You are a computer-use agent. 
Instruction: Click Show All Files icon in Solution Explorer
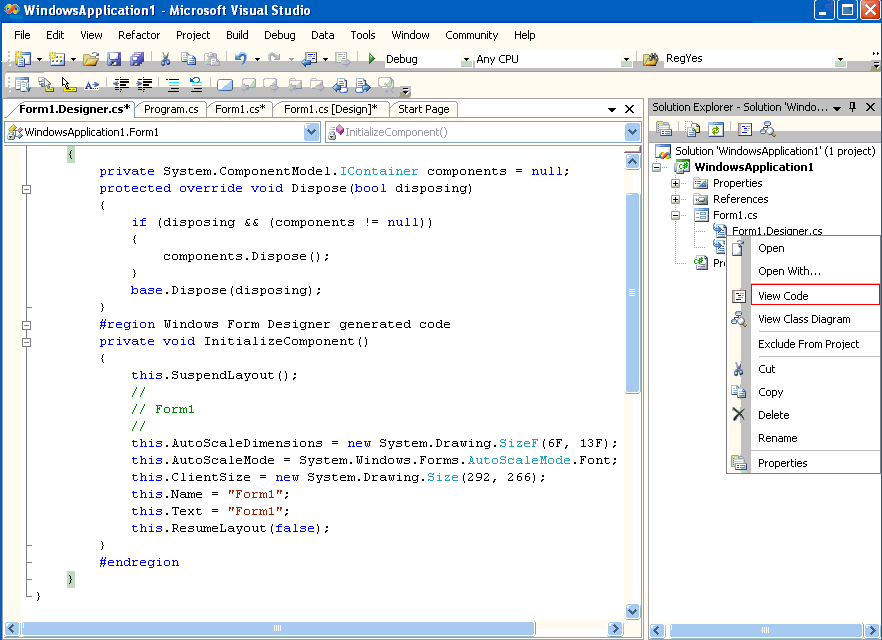[692, 129]
